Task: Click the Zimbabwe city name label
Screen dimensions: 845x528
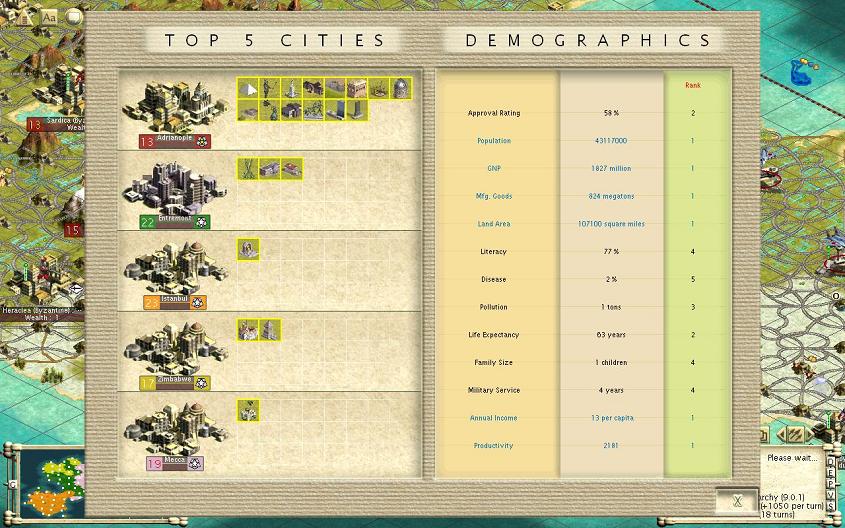Action: (x=174, y=380)
